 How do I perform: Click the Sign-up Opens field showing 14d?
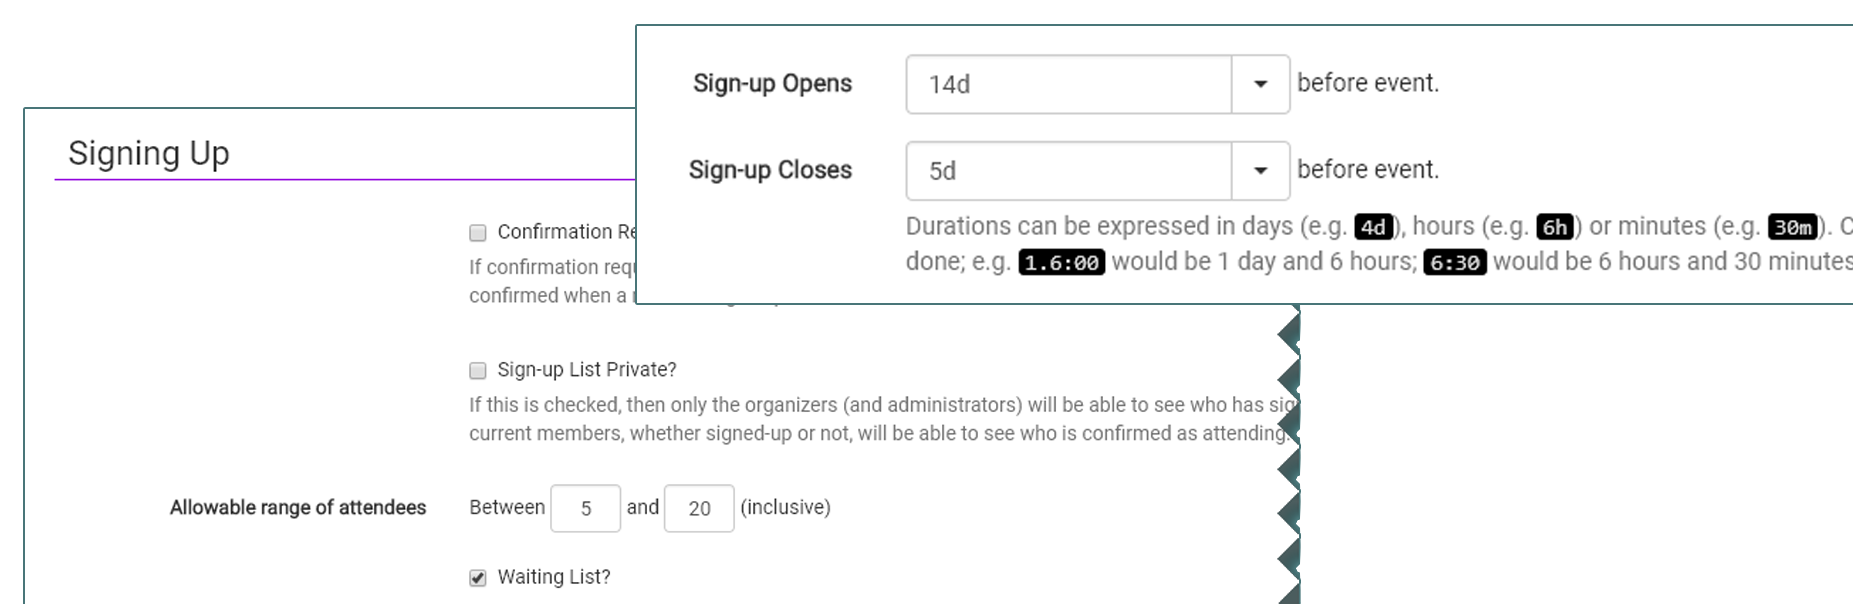click(1068, 84)
